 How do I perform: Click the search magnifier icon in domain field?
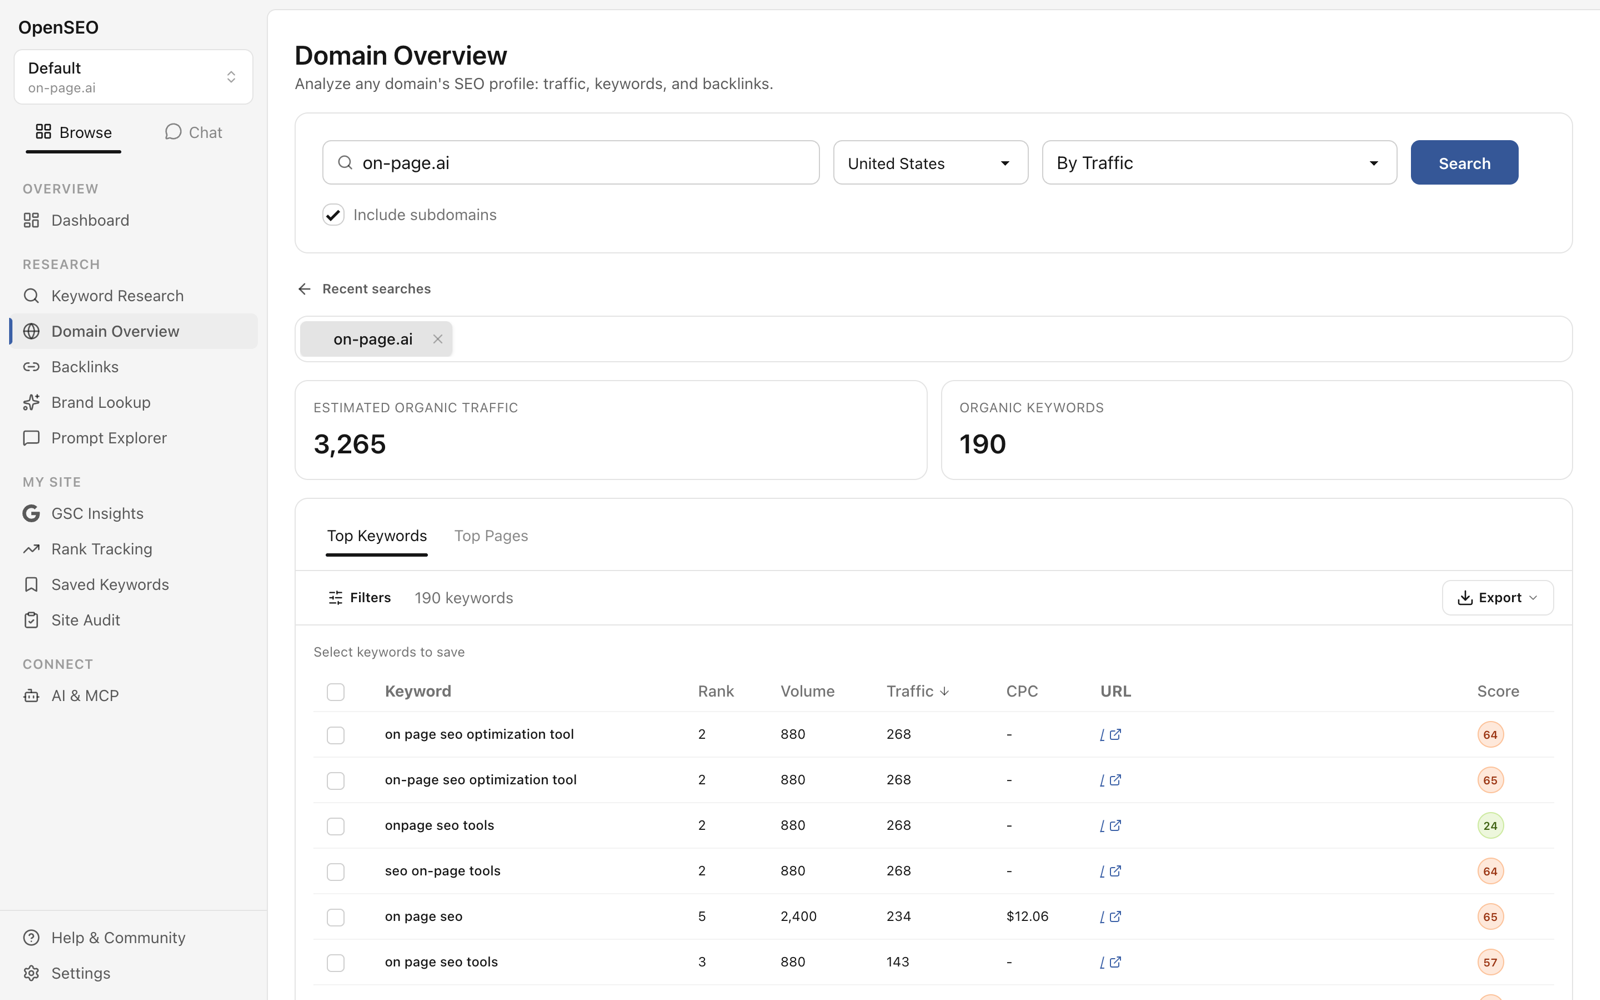[x=345, y=163]
